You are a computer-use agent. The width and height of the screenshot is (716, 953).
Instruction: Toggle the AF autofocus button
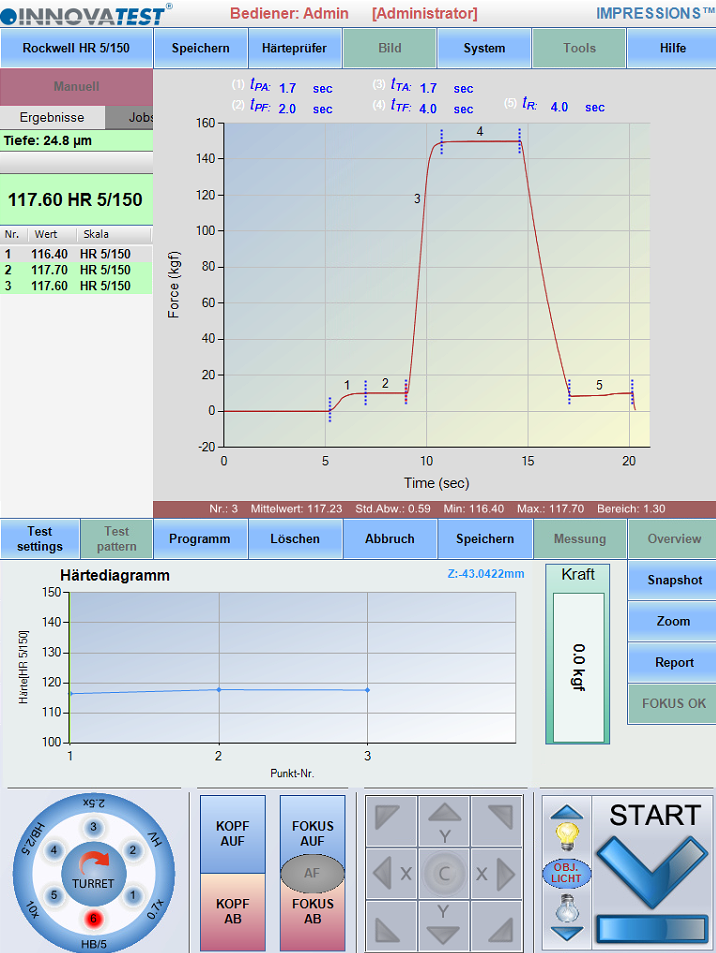tap(312, 873)
